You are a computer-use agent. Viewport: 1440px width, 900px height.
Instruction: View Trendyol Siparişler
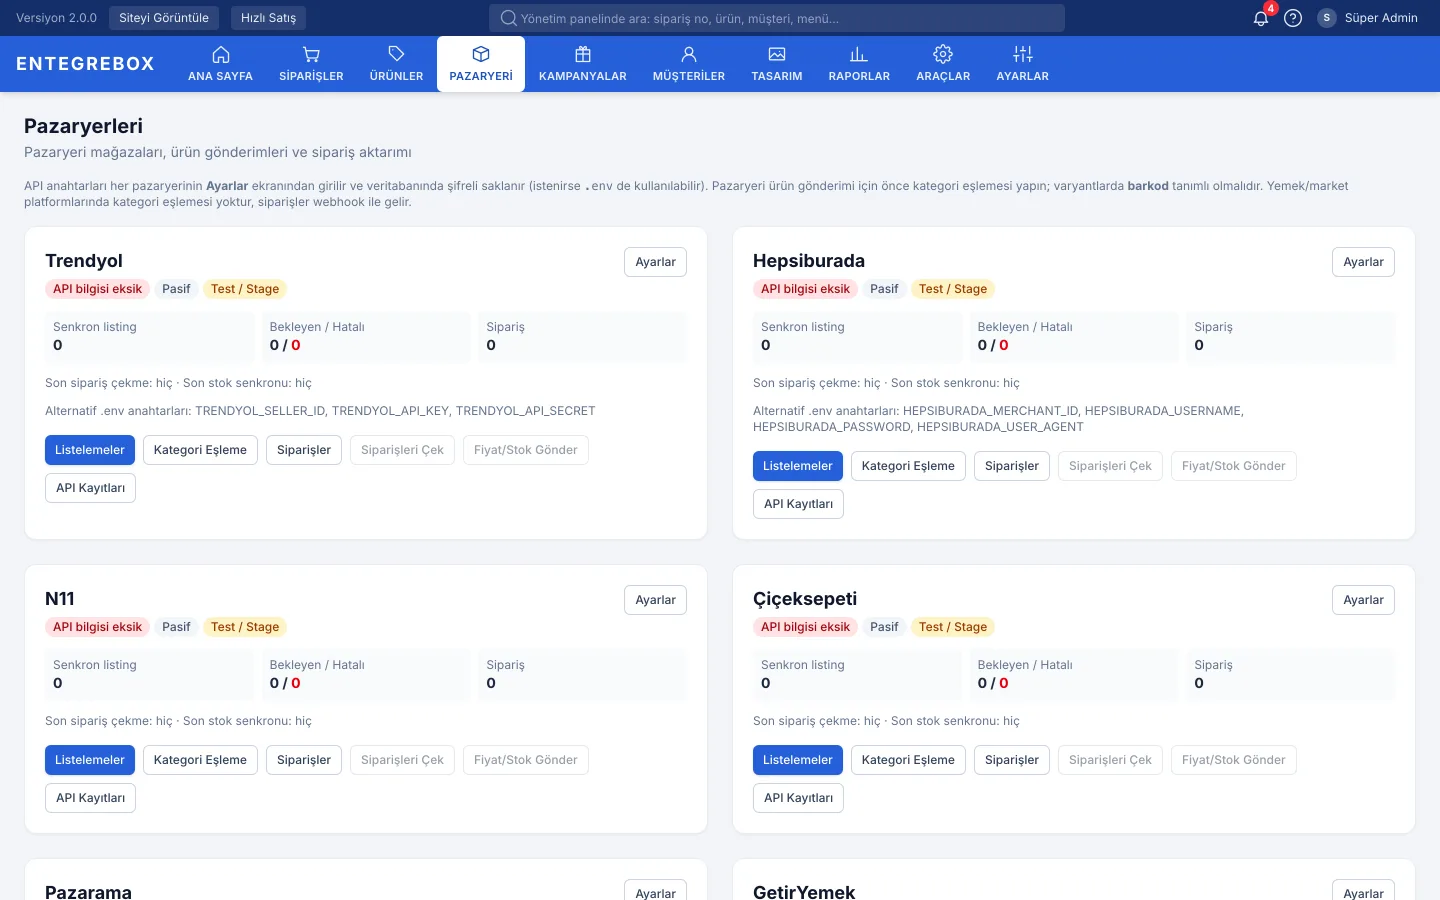pyautogui.click(x=304, y=450)
